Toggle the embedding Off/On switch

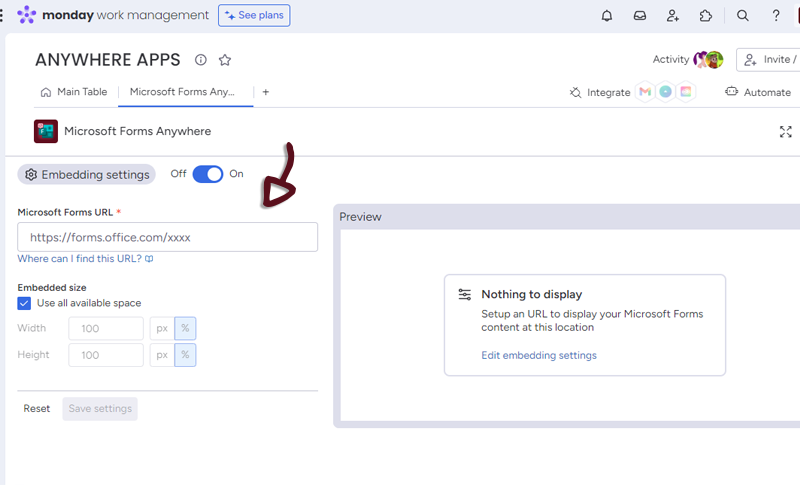point(208,174)
